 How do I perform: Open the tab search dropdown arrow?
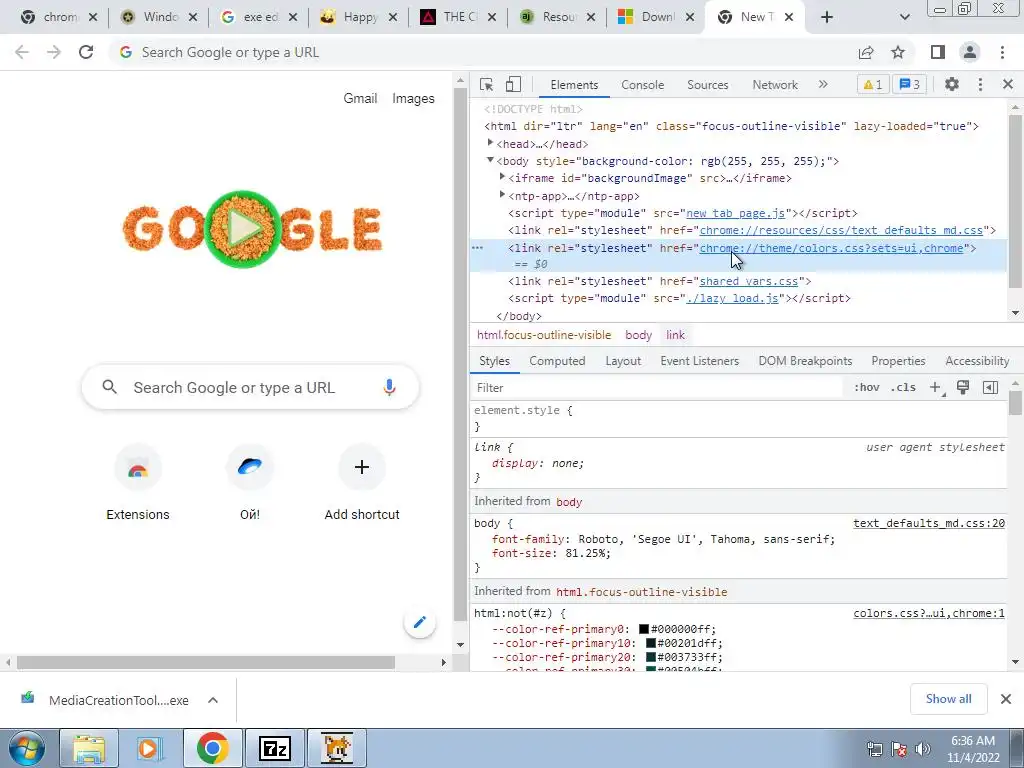point(904,17)
